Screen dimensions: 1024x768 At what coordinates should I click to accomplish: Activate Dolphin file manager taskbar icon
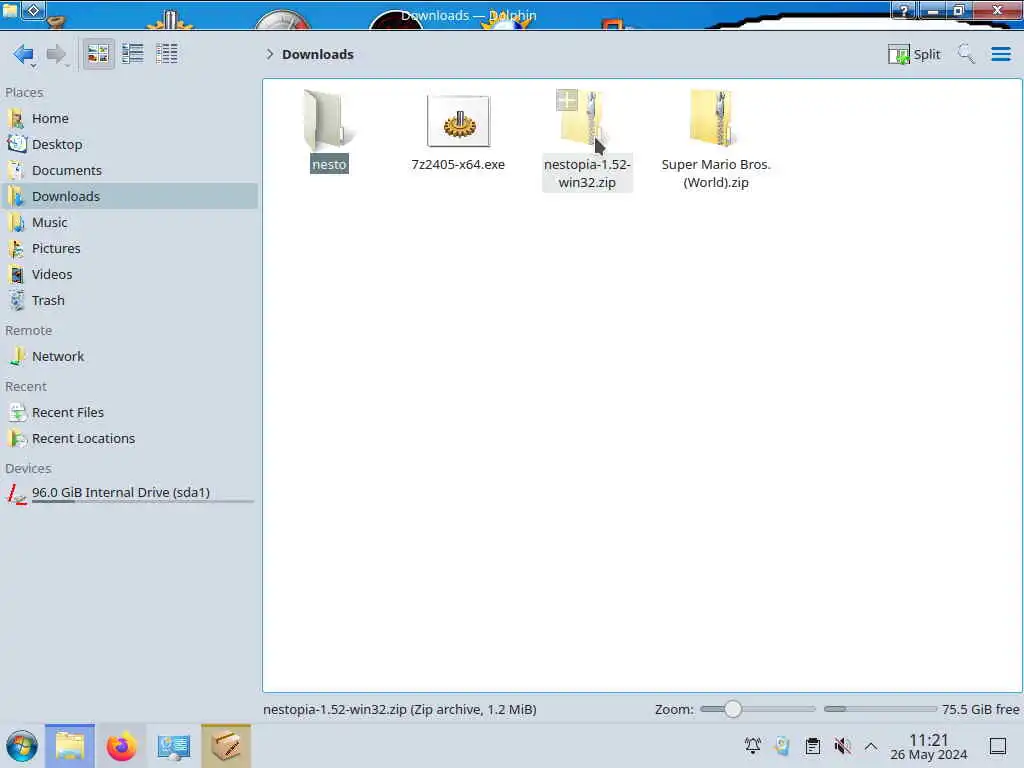[x=70, y=746]
